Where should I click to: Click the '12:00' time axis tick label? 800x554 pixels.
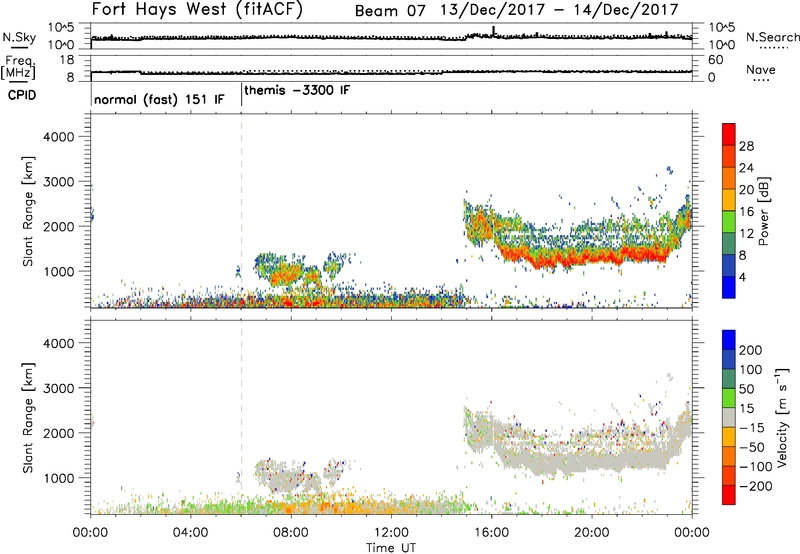(391, 533)
